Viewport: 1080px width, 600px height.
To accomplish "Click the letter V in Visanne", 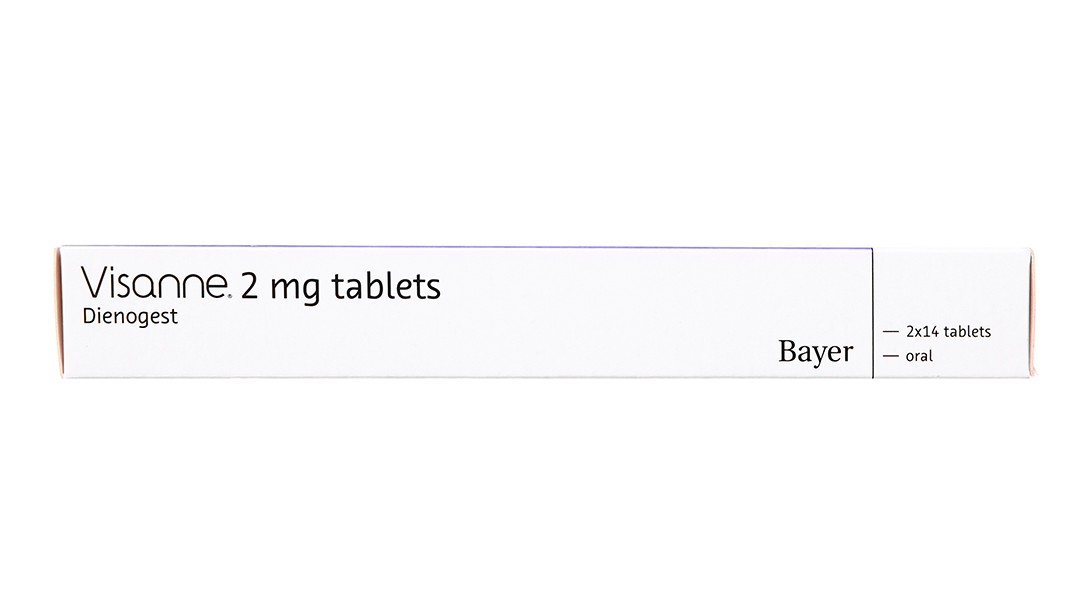I will pos(96,285).
